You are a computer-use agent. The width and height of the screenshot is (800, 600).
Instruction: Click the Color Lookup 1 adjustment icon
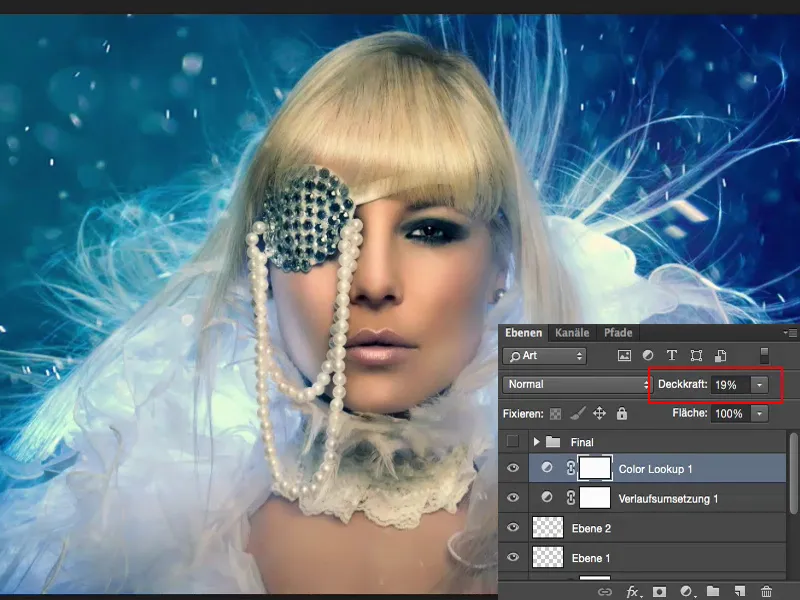pos(546,467)
